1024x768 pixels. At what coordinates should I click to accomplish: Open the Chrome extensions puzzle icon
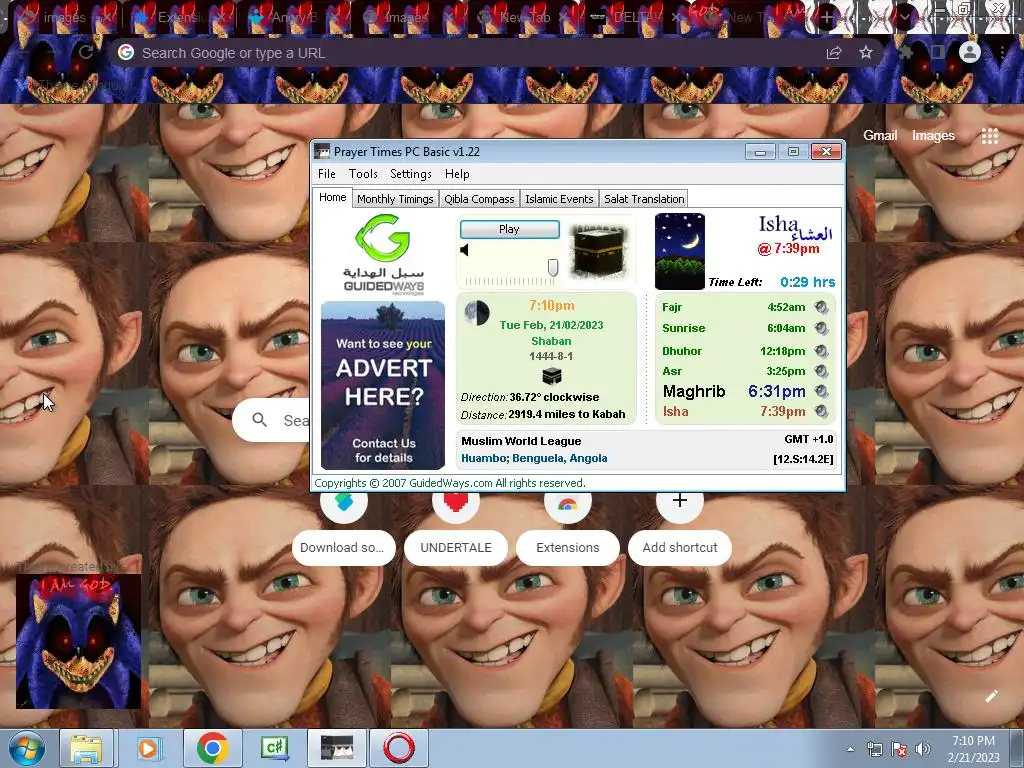(x=906, y=52)
